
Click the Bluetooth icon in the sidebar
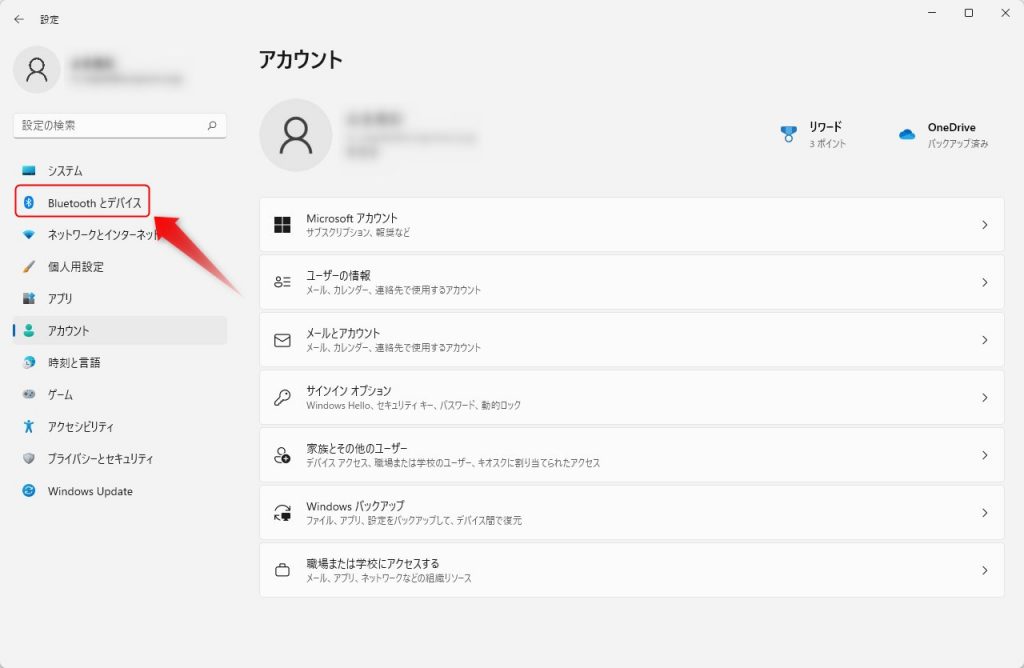click(x=29, y=202)
